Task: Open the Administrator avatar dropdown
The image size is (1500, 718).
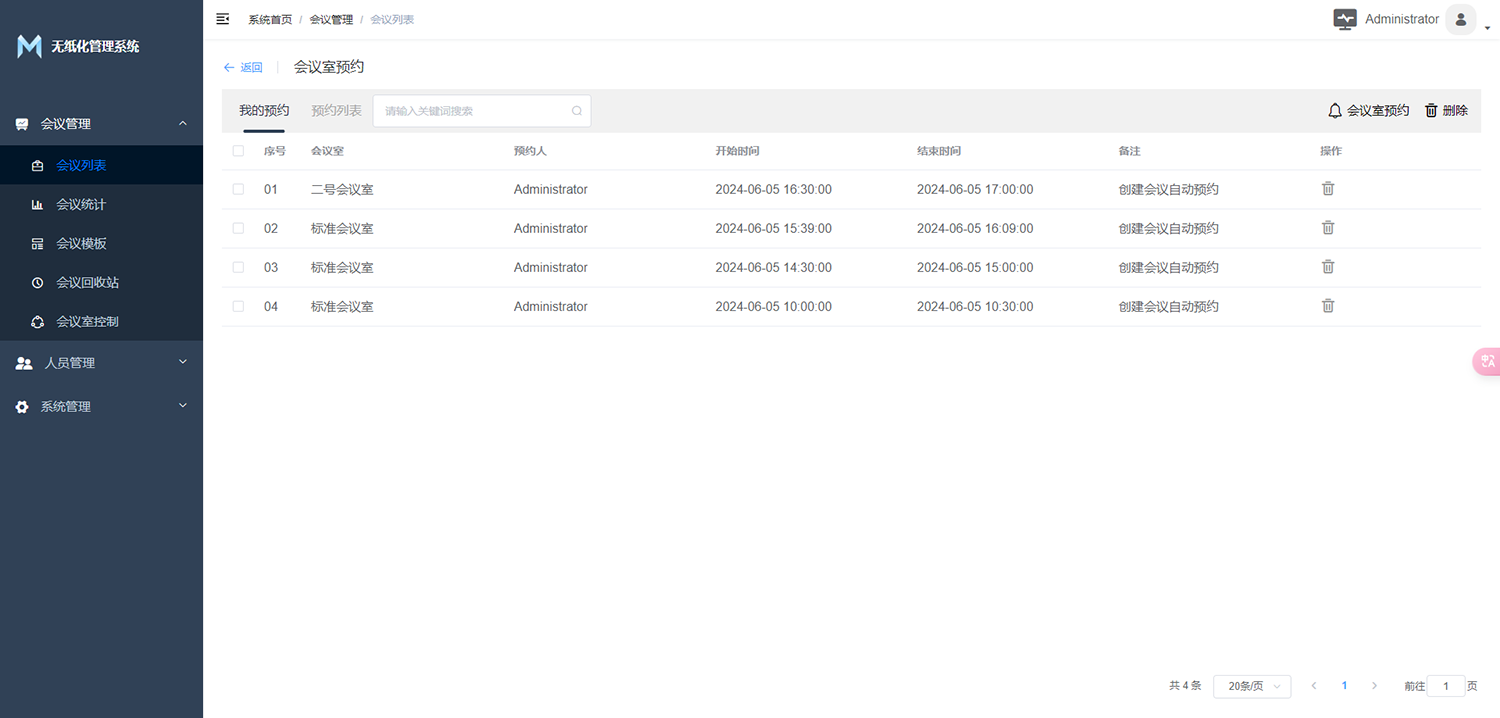Action: point(1462,20)
